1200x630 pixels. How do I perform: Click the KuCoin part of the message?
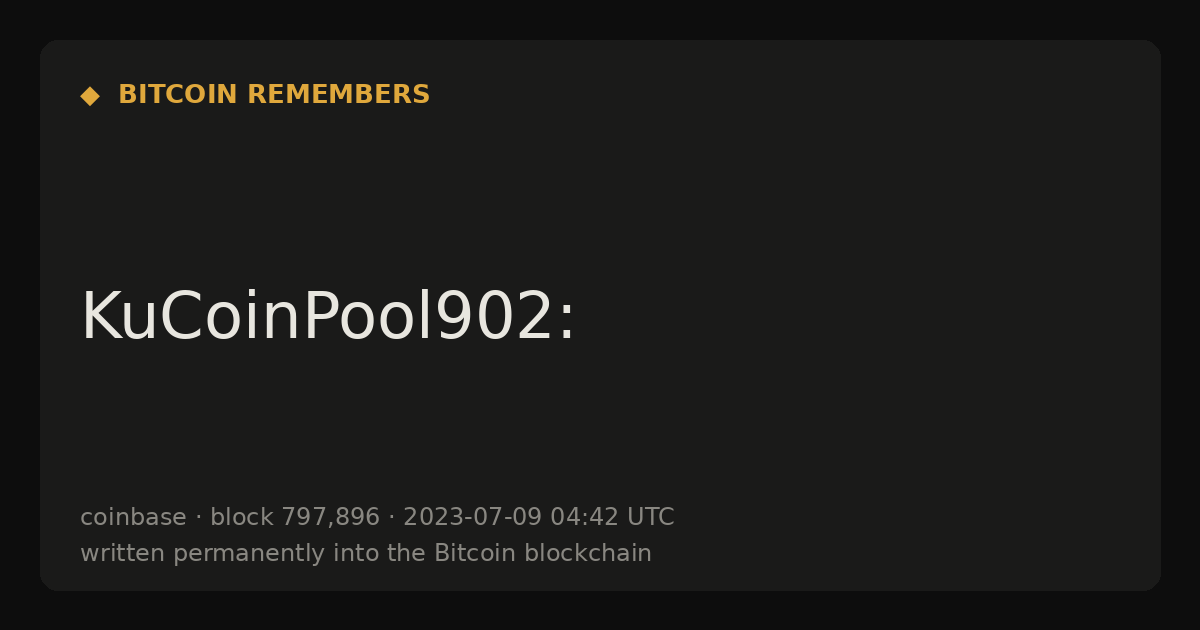coord(191,317)
